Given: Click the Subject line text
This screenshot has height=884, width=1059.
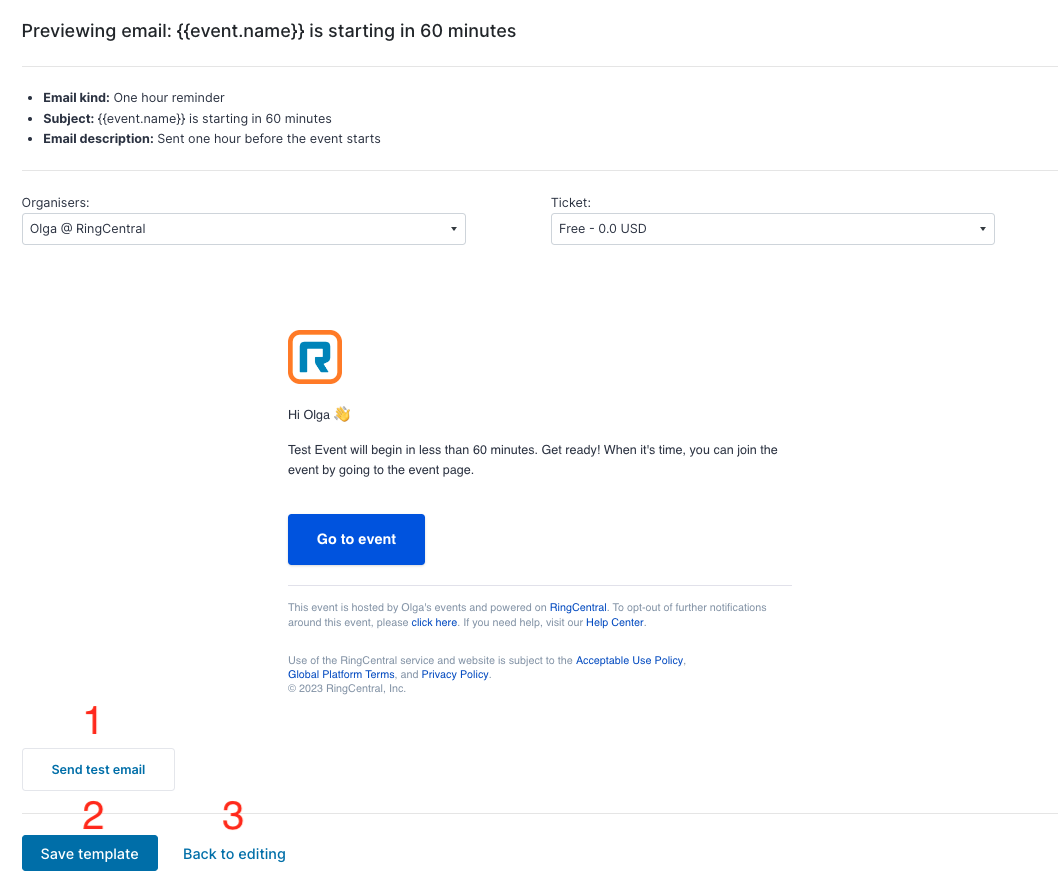Looking at the screenshot, I should click(188, 118).
